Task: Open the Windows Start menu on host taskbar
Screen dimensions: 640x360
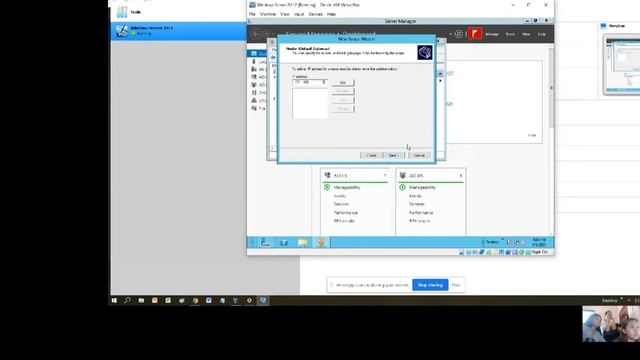Action: coord(114,300)
